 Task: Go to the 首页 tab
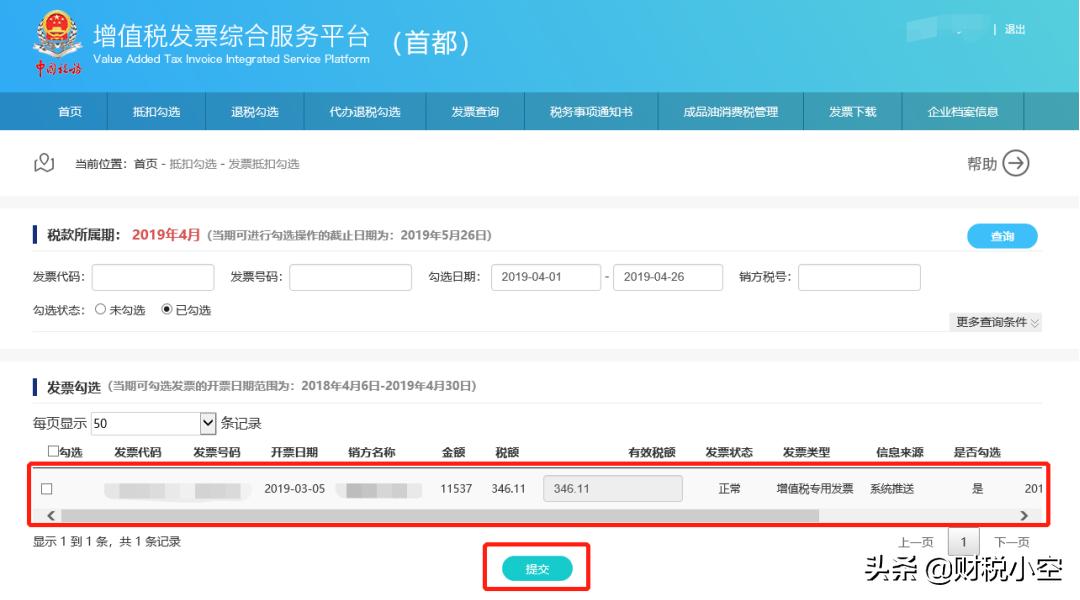(x=68, y=113)
